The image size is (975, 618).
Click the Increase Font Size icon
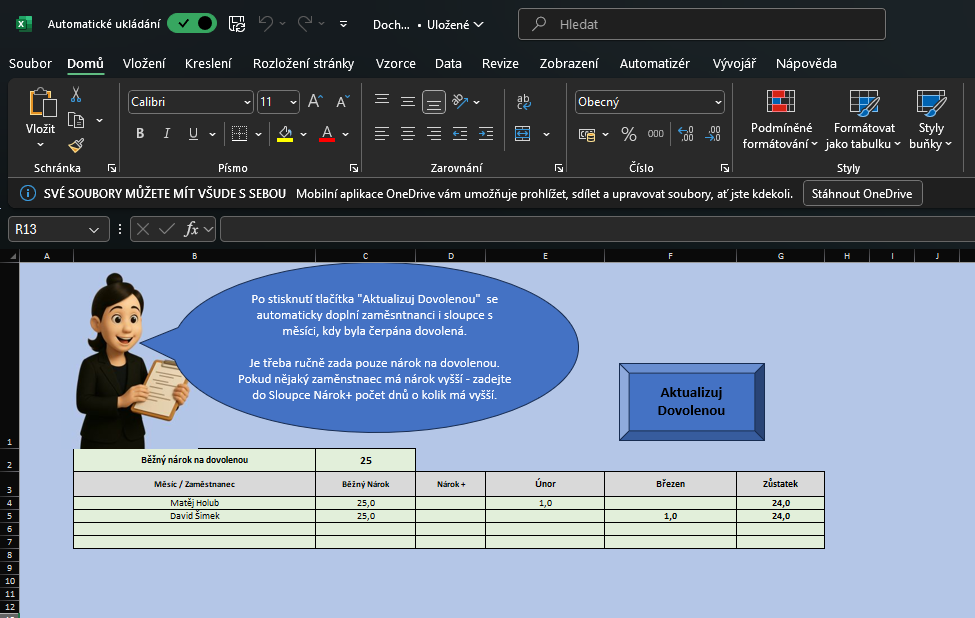(315, 102)
